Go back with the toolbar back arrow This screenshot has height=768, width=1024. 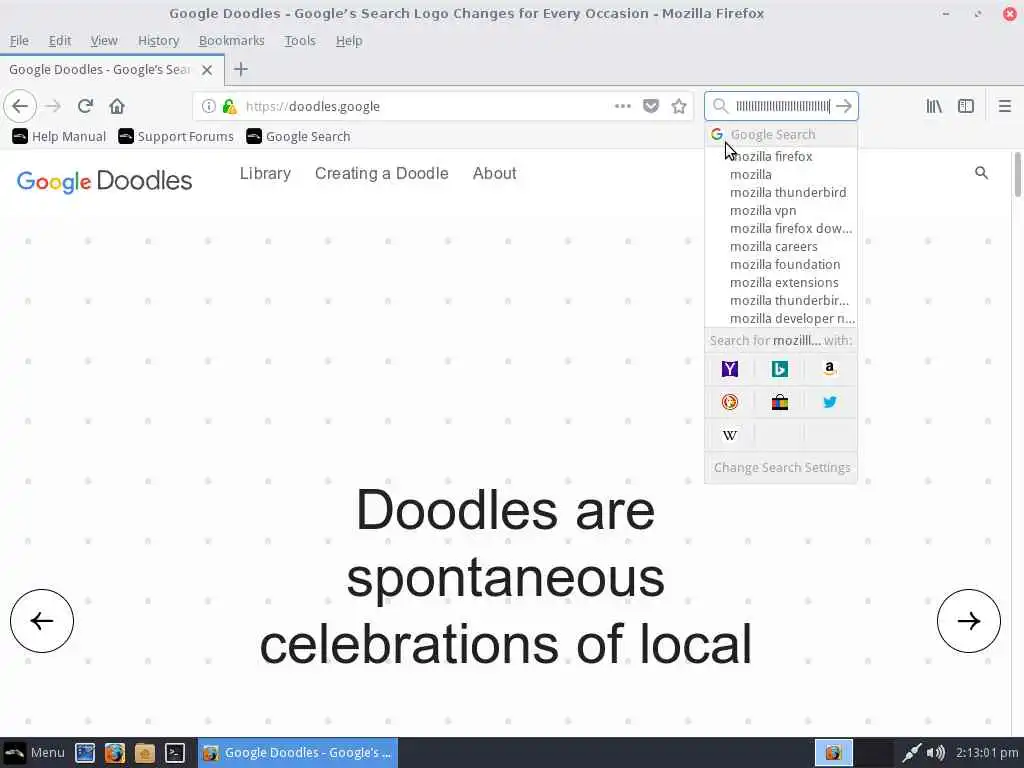pyautogui.click(x=20, y=106)
